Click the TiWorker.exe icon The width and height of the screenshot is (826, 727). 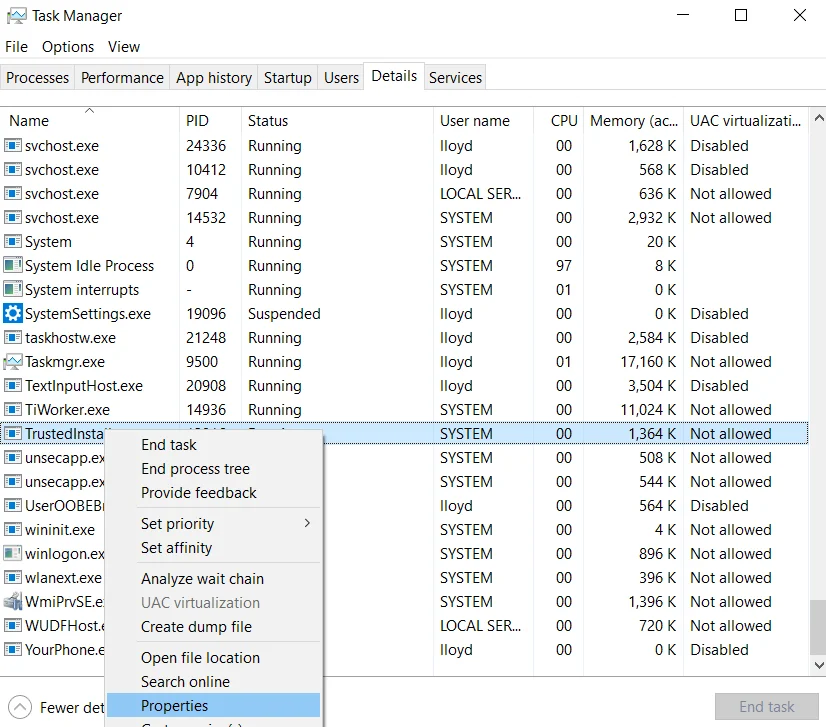point(13,410)
